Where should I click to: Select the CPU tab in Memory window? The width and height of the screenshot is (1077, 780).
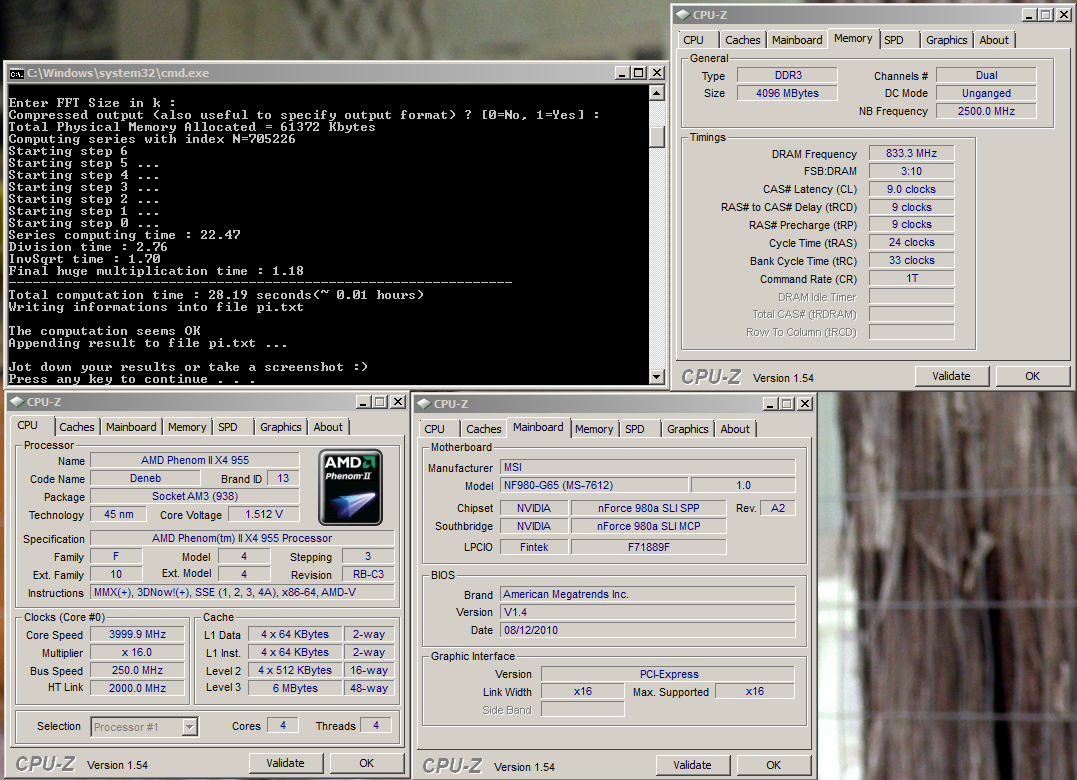[x=694, y=41]
